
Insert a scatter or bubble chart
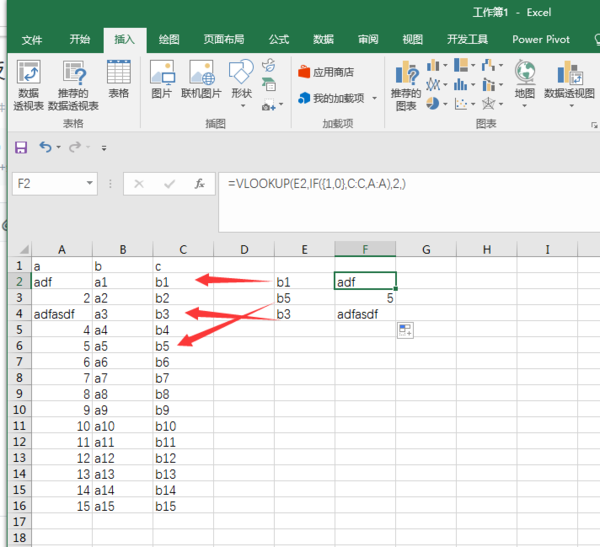tap(461, 104)
